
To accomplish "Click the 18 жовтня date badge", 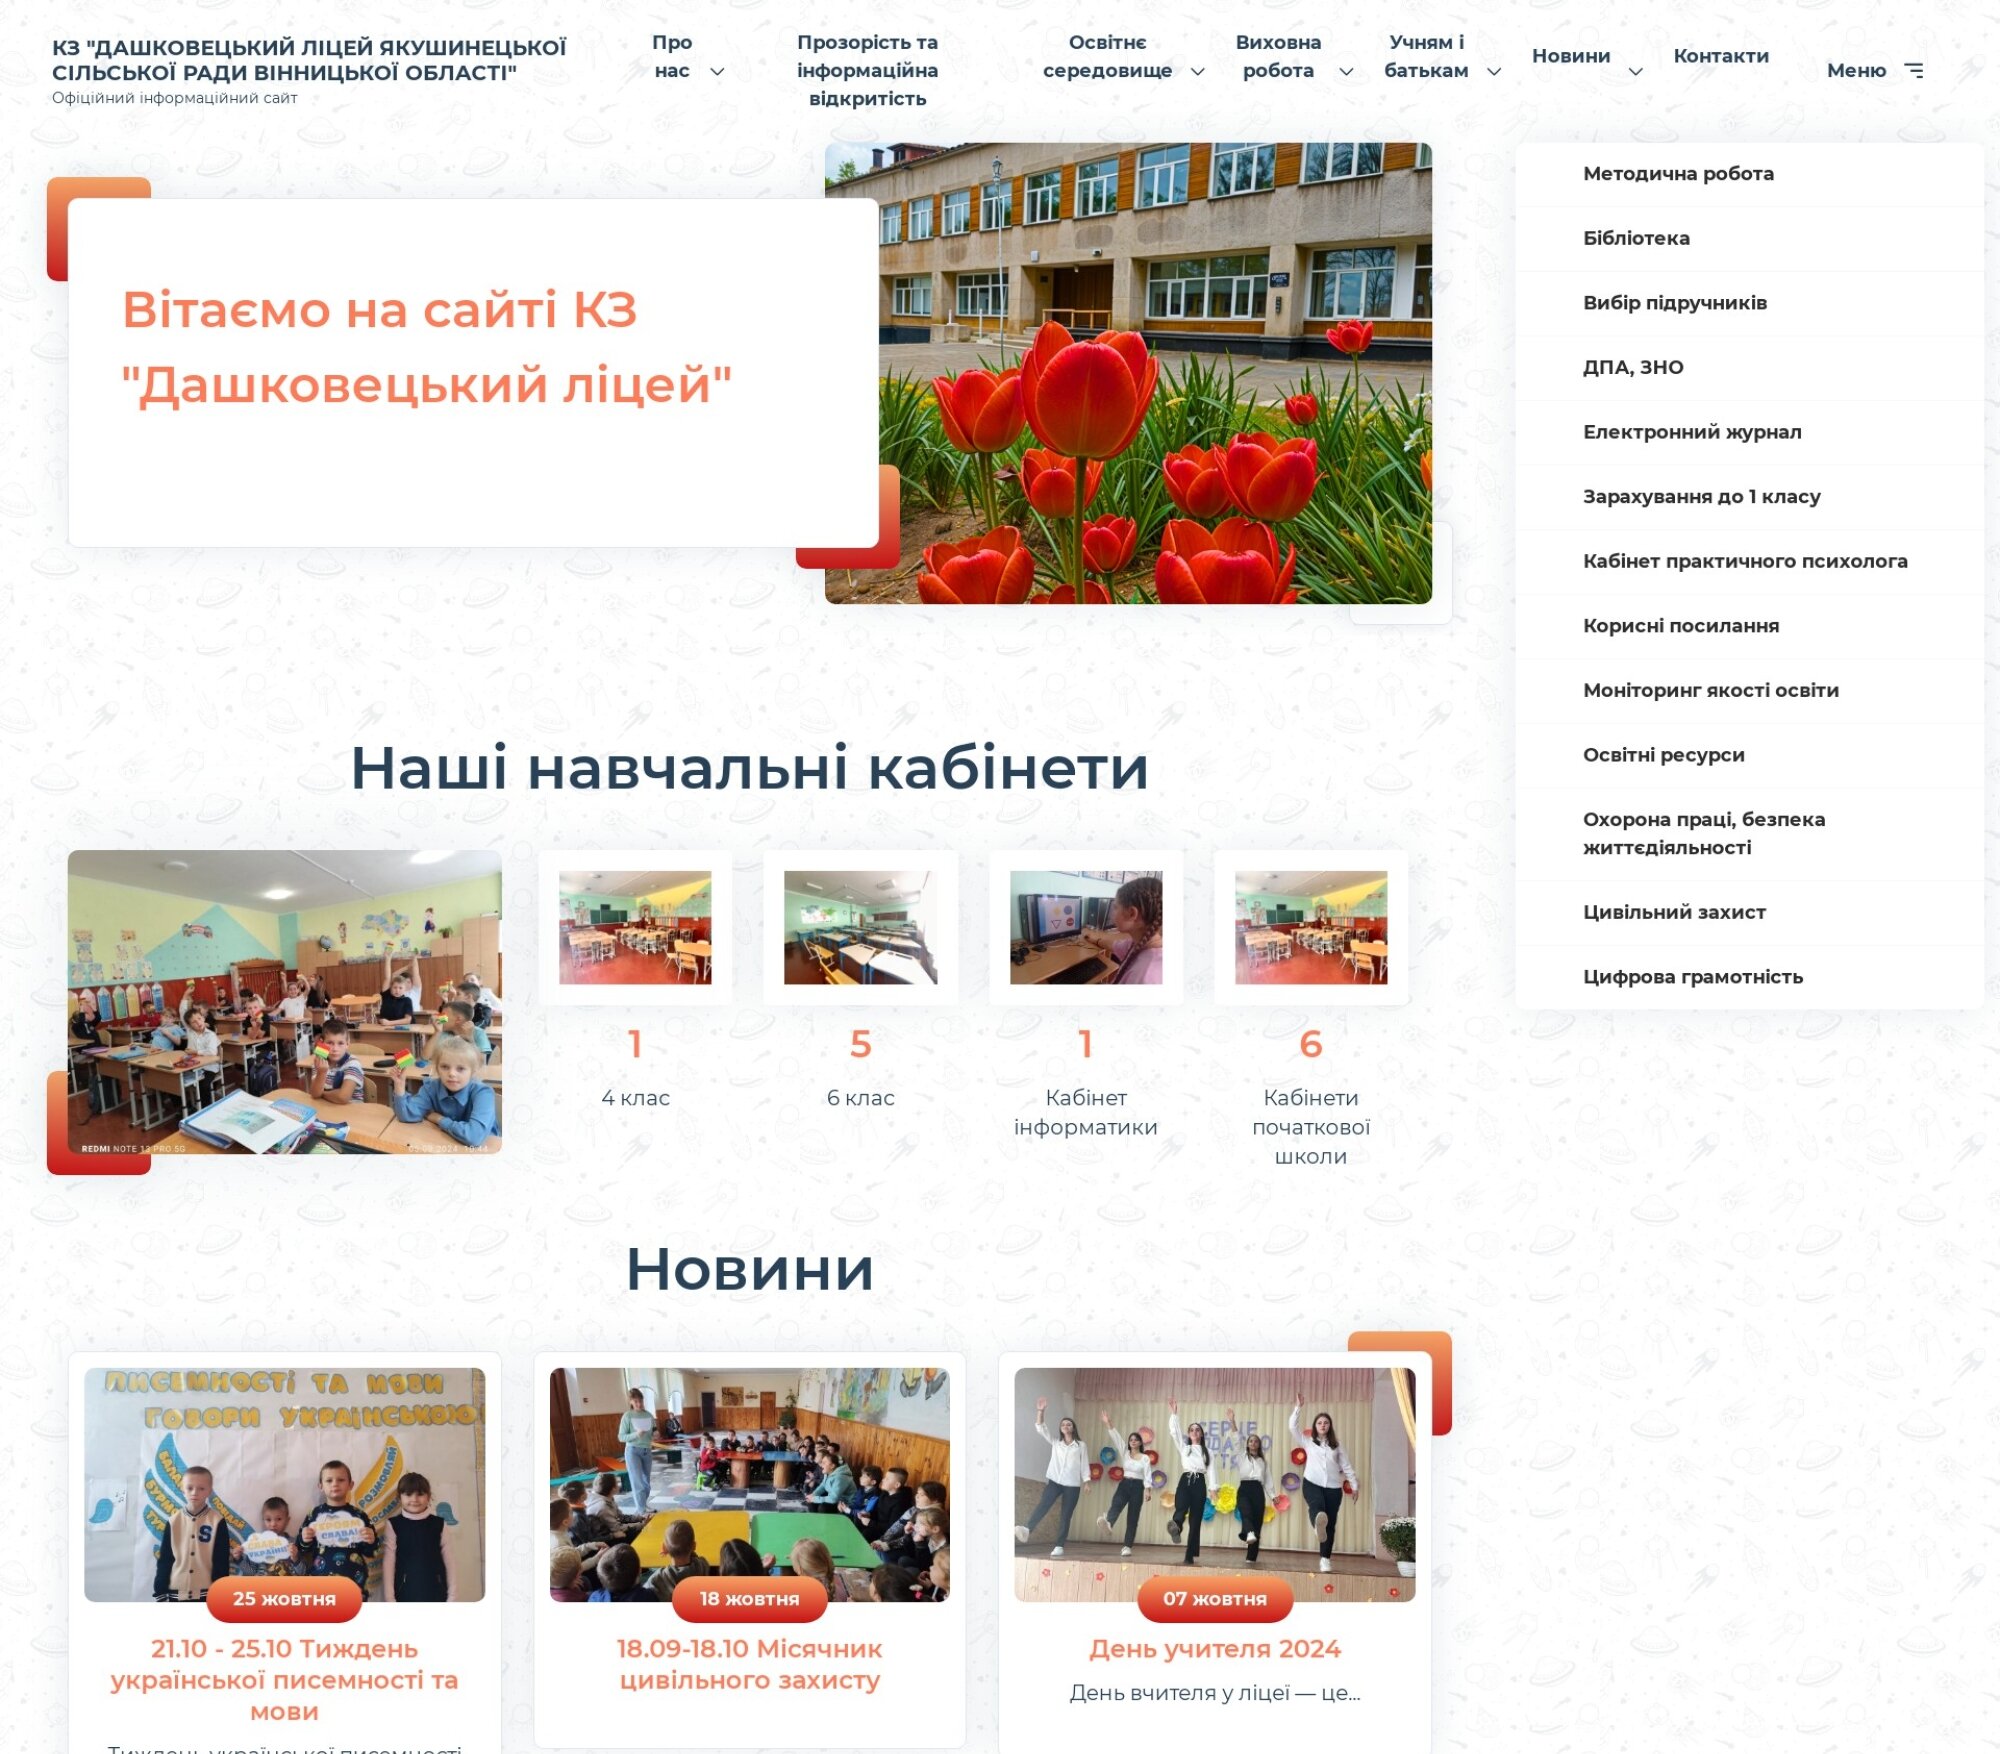I will click(x=749, y=1599).
